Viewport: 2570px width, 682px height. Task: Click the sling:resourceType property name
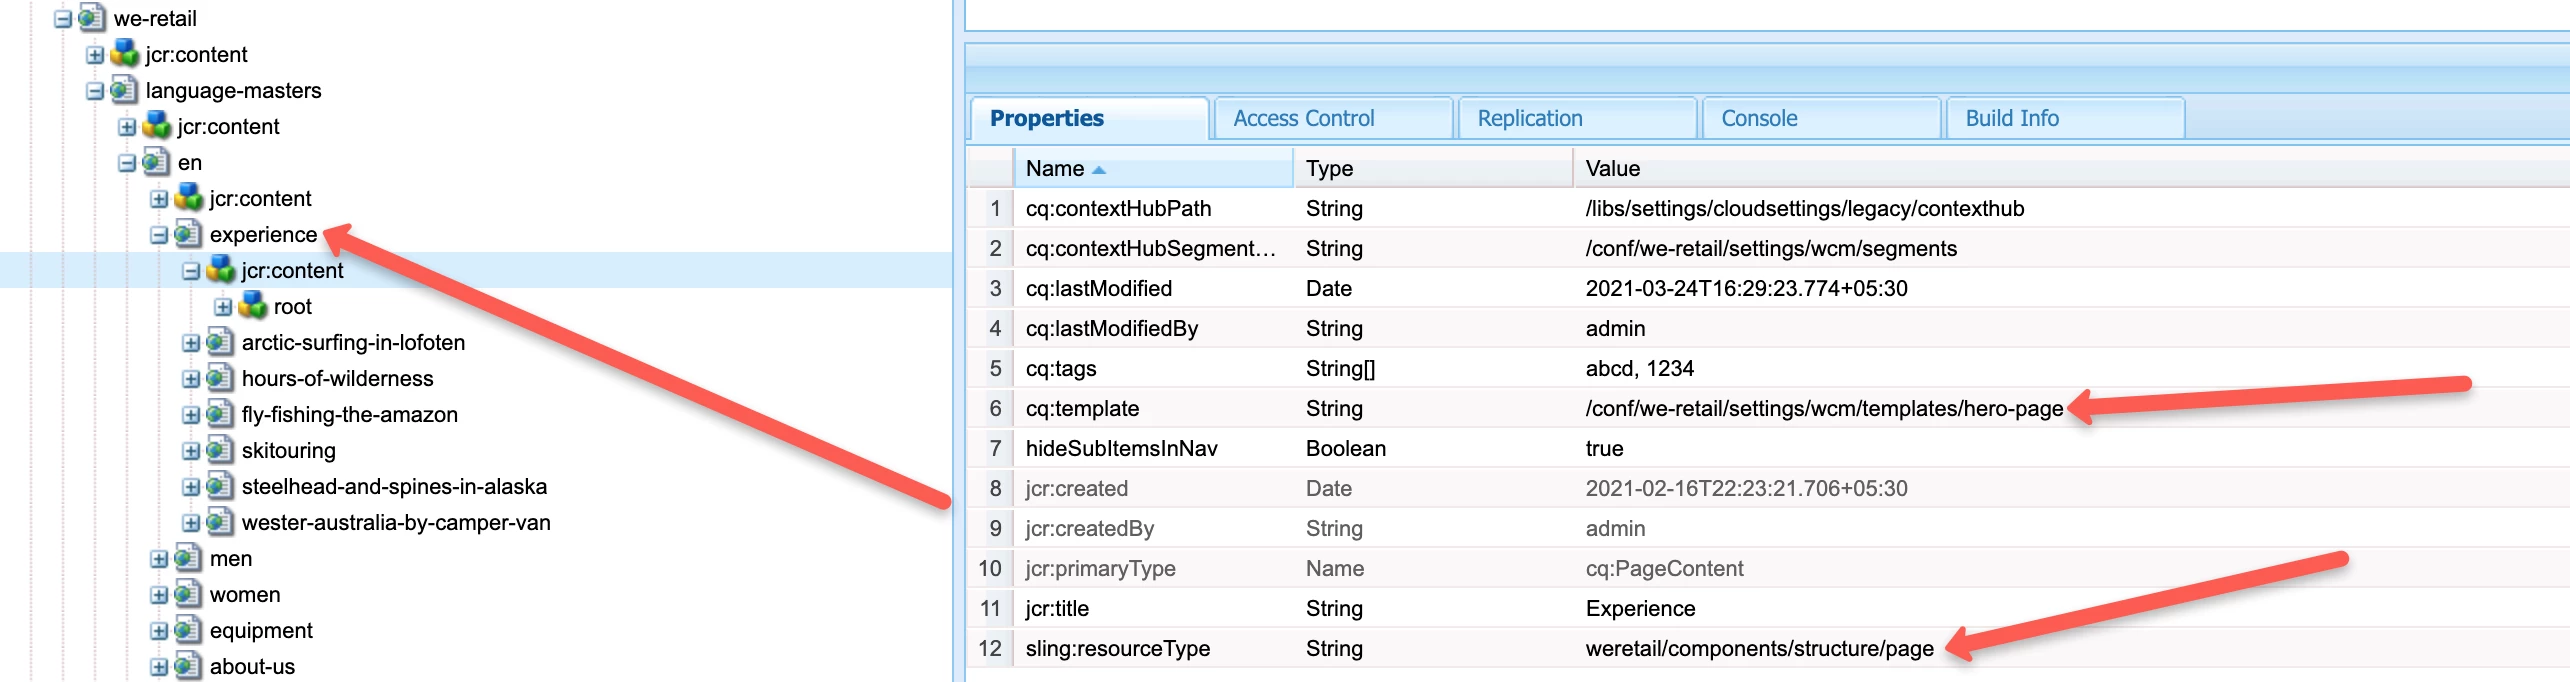tap(1117, 648)
